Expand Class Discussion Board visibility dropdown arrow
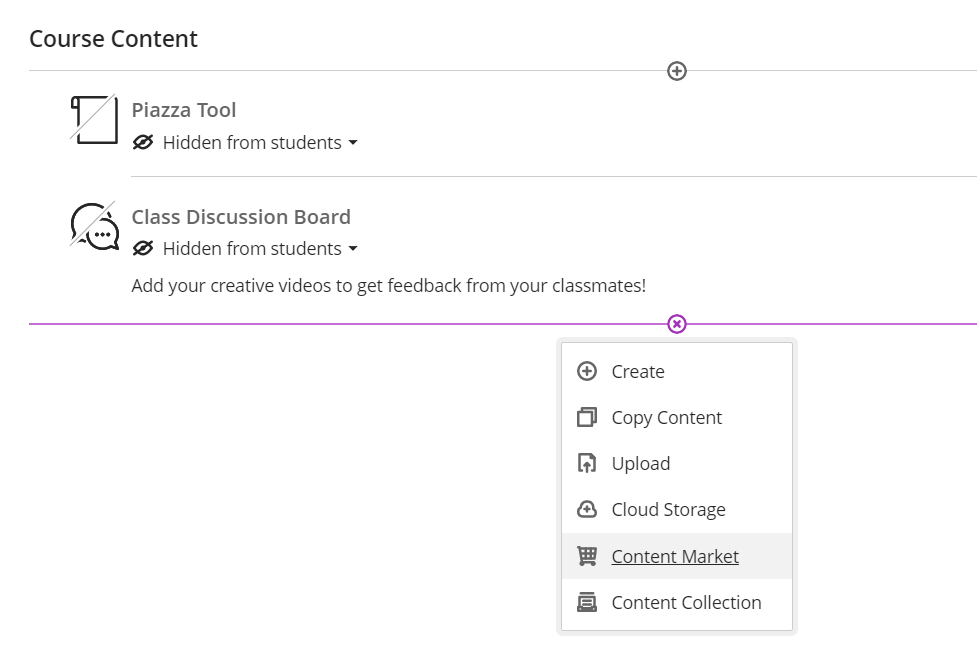This screenshot has height=665, width=977. tap(353, 249)
